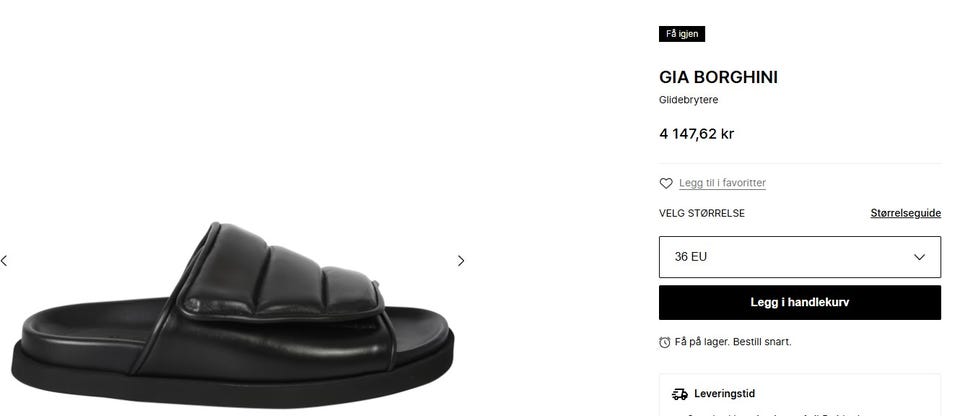Show the previous product image

(x=4, y=261)
